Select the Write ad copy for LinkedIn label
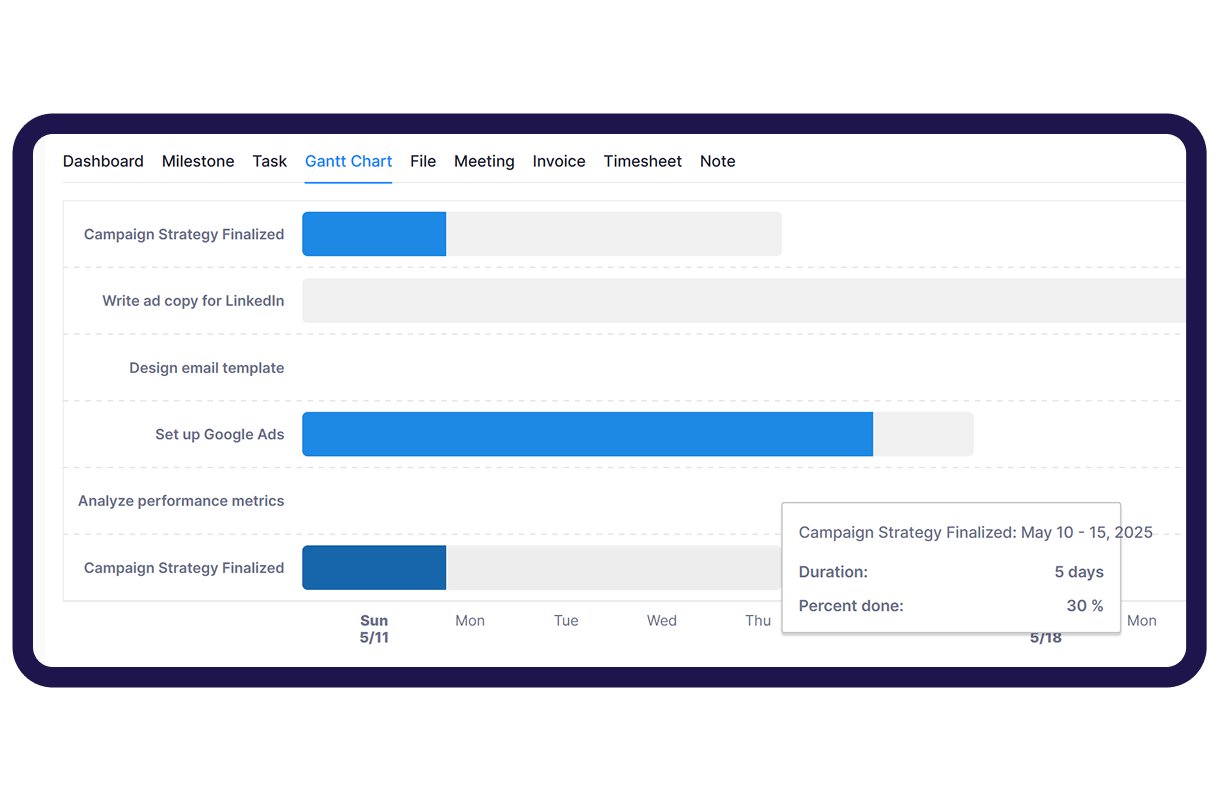The width and height of the screenshot is (1220, 800). pyautogui.click(x=193, y=301)
